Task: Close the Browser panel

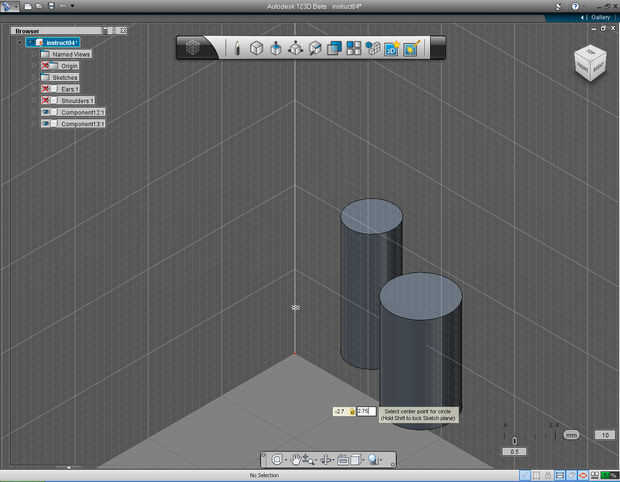Action: (123, 30)
